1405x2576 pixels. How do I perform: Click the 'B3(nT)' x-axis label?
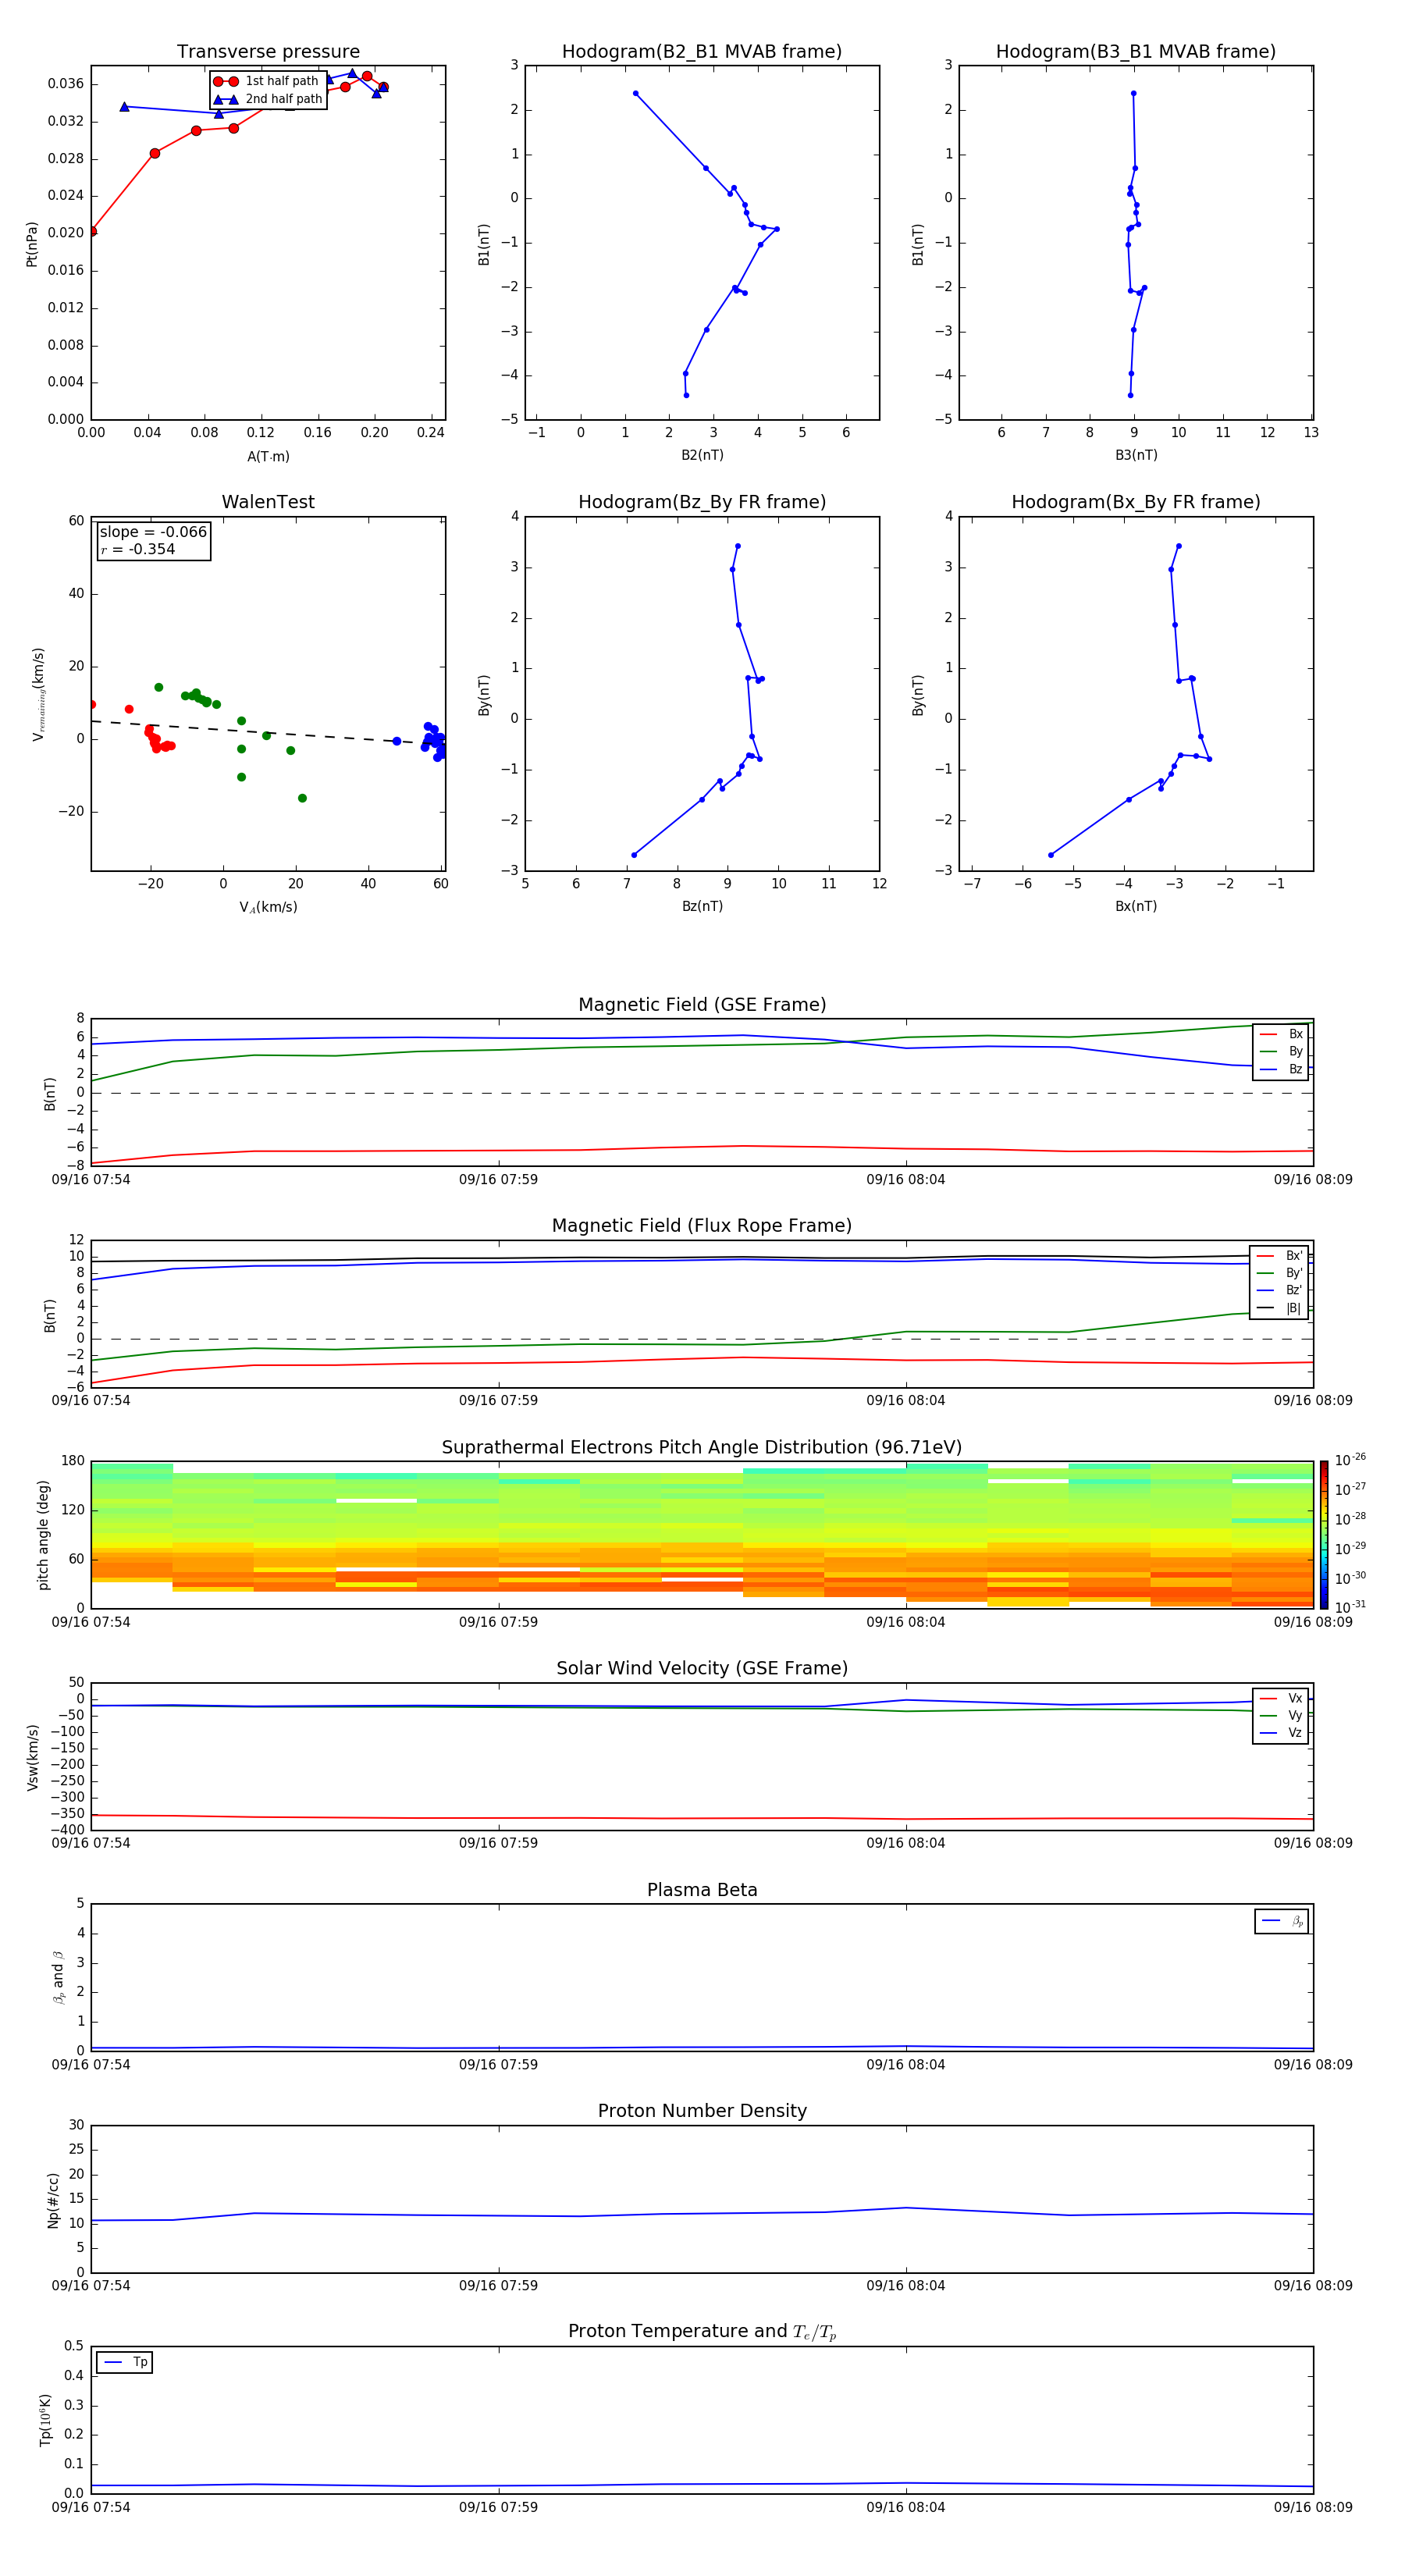tap(1136, 455)
